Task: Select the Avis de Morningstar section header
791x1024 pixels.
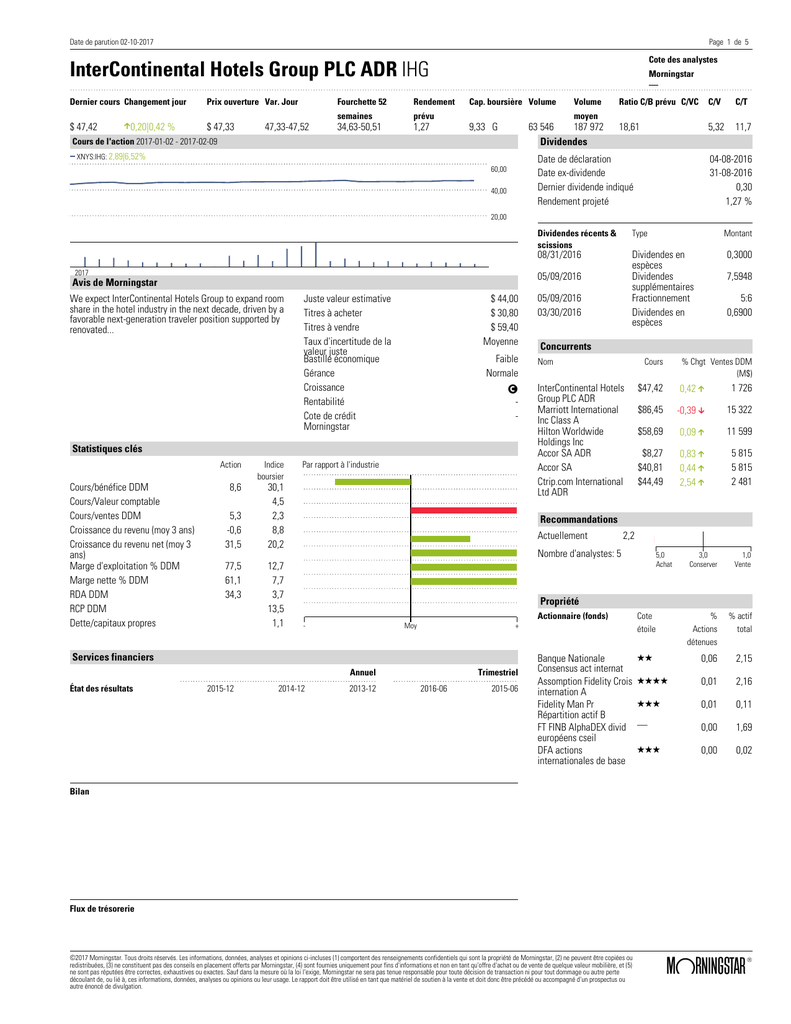Action: click(294, 283)
